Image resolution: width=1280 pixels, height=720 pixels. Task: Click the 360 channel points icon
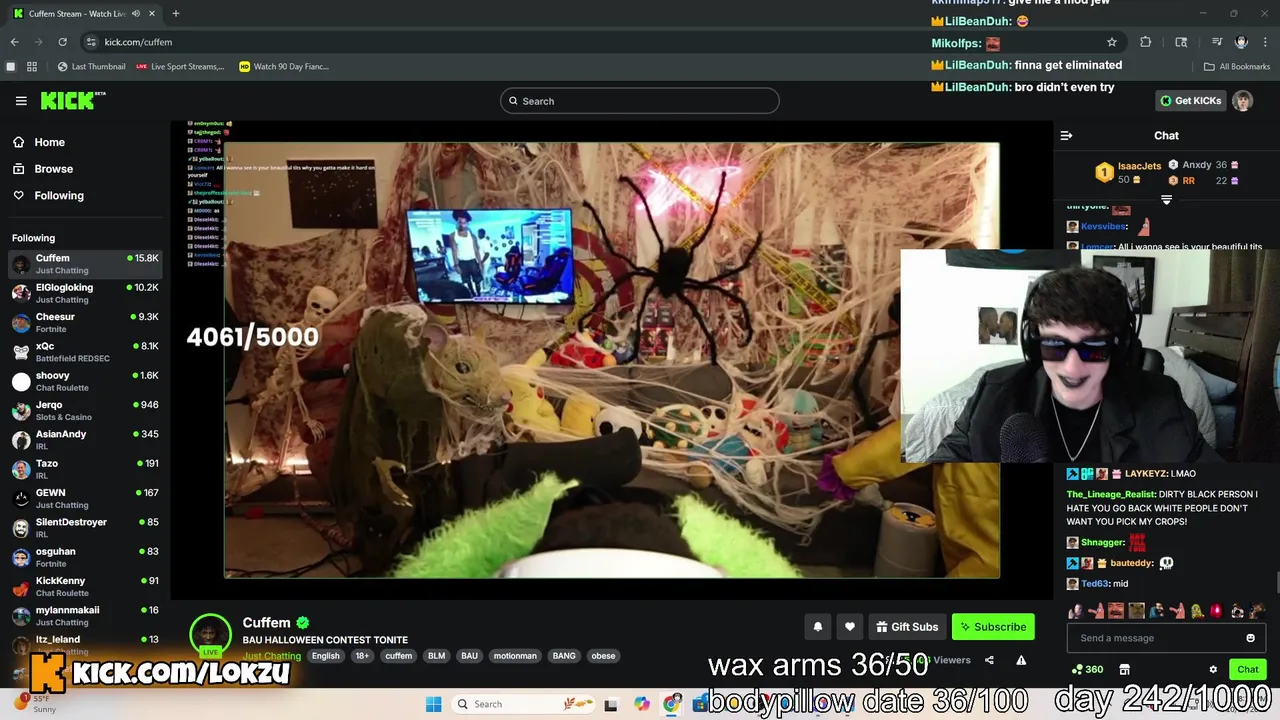click(1087, 669)
